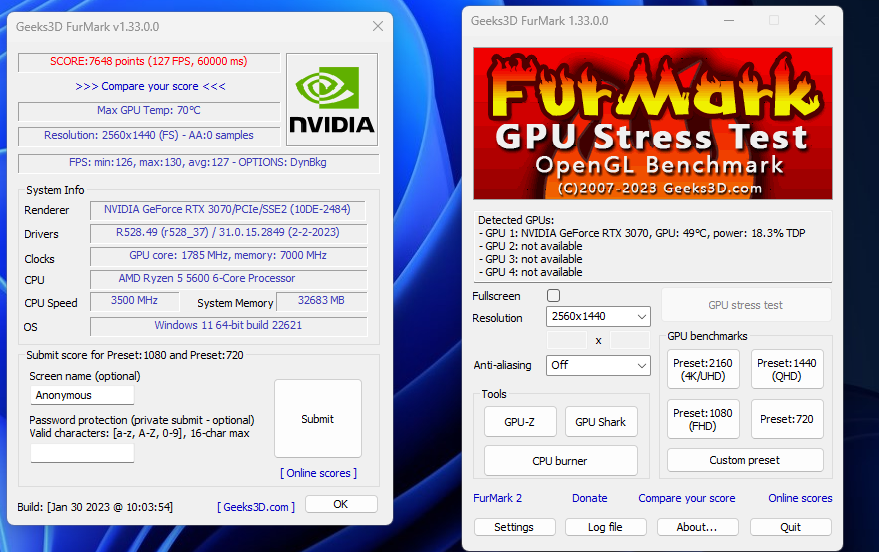
Task: Run the Preset:720 benchmark
Action: coord(787,419)
